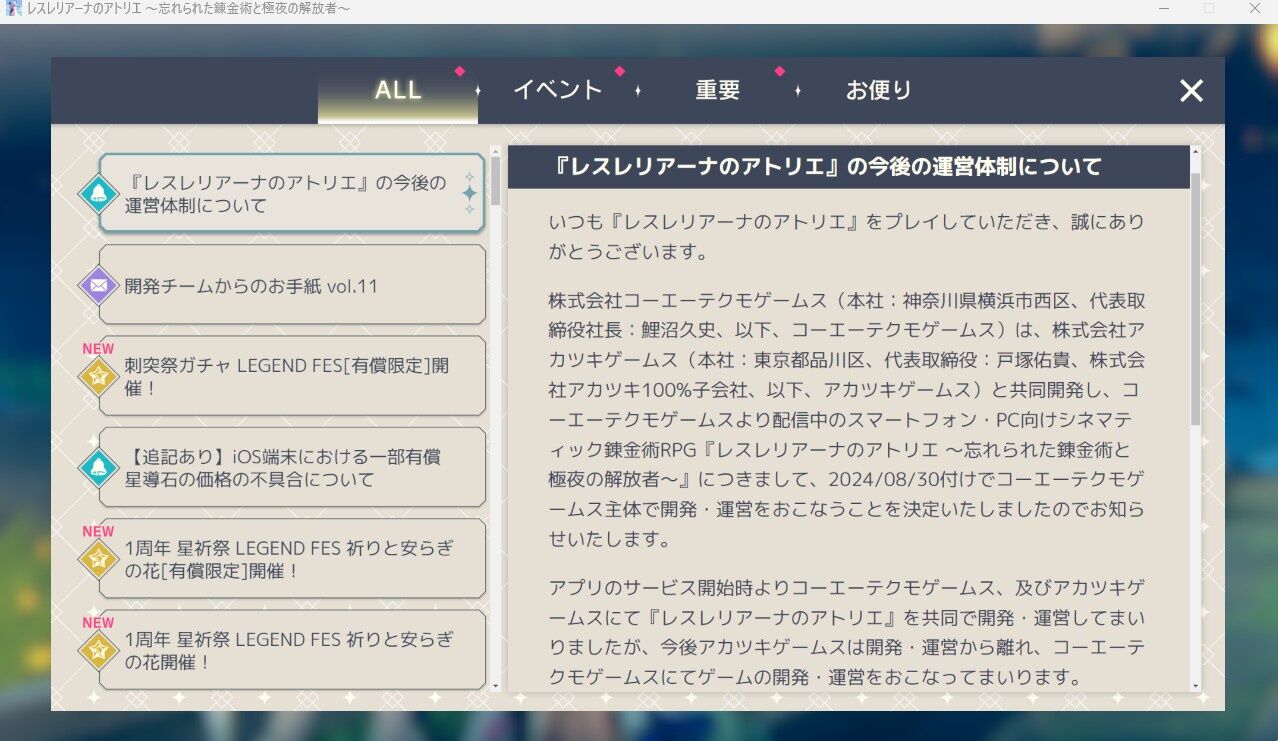The width and height of the screenshot is (1278, 741).
Task: Click the article scroll up arrow
Action: pyautogui.click(x=1195, y=152)
